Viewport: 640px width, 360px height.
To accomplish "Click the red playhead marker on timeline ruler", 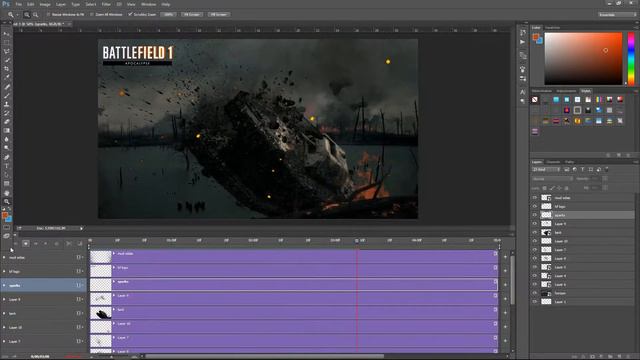I will 357,240.
